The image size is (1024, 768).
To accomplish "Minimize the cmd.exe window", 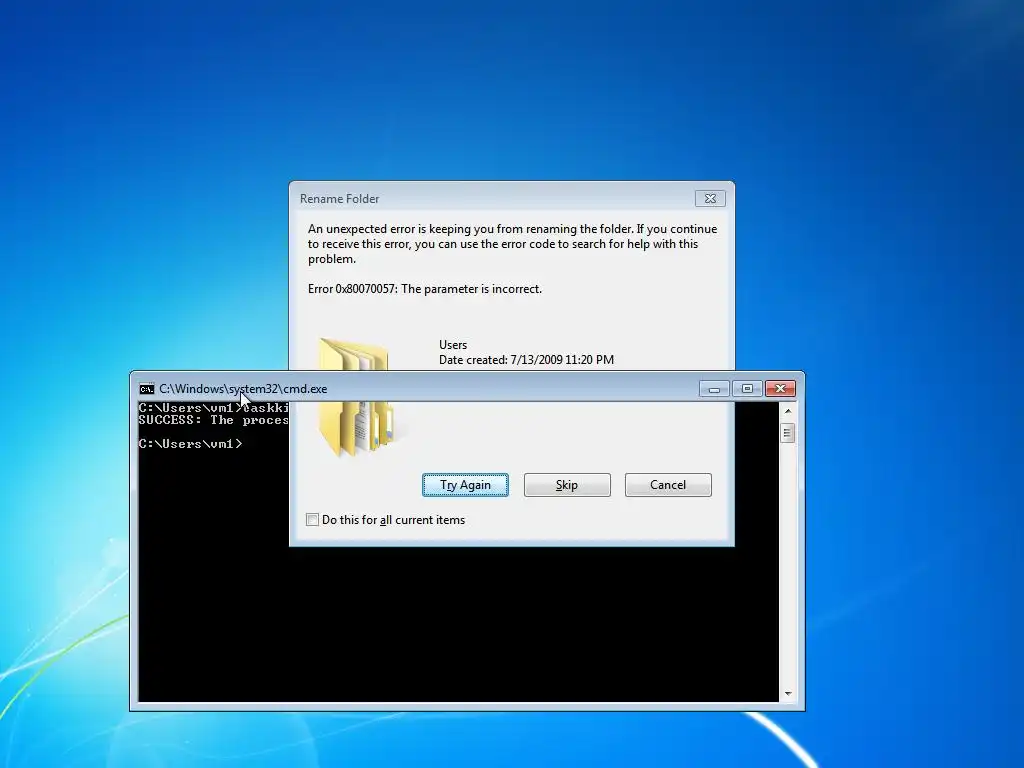I will pos(714,389).
